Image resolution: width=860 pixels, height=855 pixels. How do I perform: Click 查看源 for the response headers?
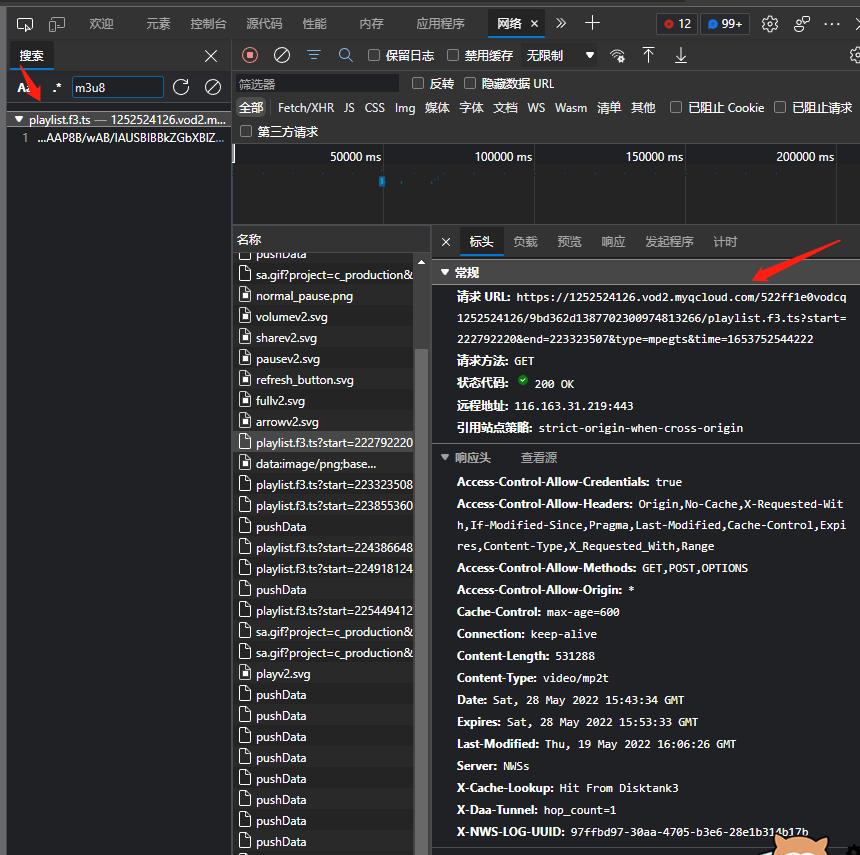pos(538,457)
